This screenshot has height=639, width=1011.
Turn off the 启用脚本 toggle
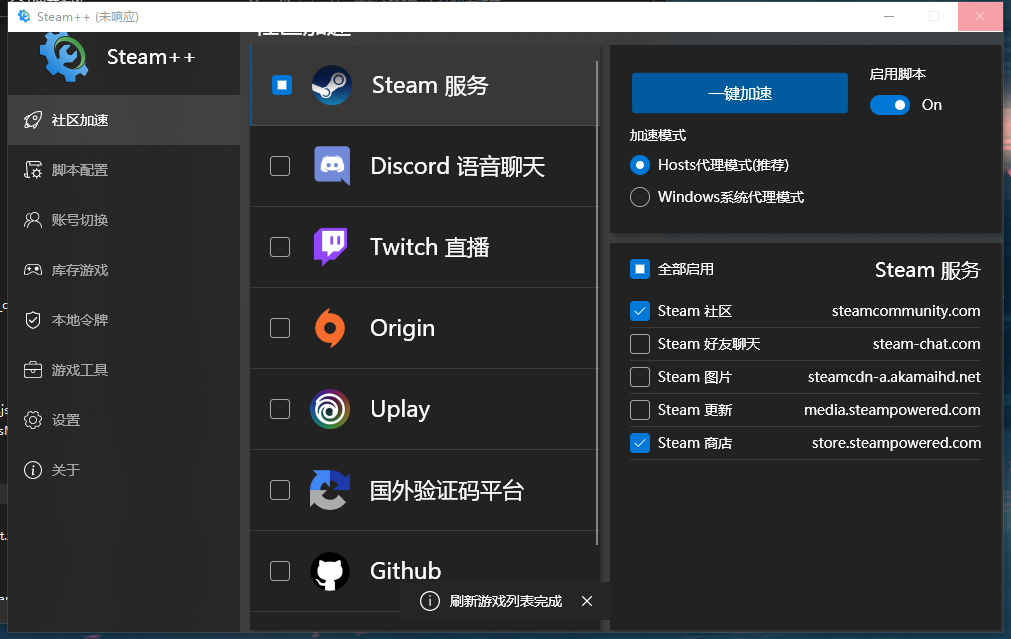(889, 105)
